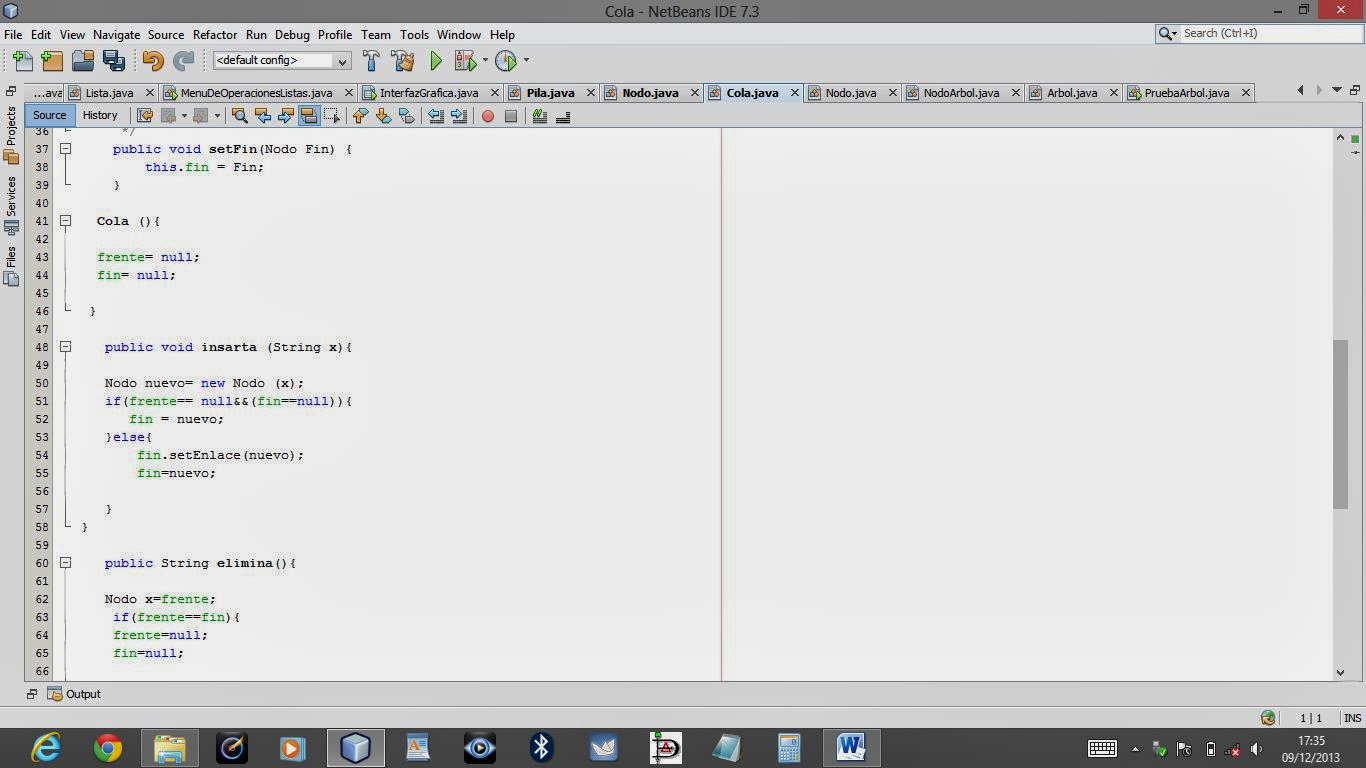
Task: Click the editor vertical scrollbar thumb
Action: (x=1340, y=424)
